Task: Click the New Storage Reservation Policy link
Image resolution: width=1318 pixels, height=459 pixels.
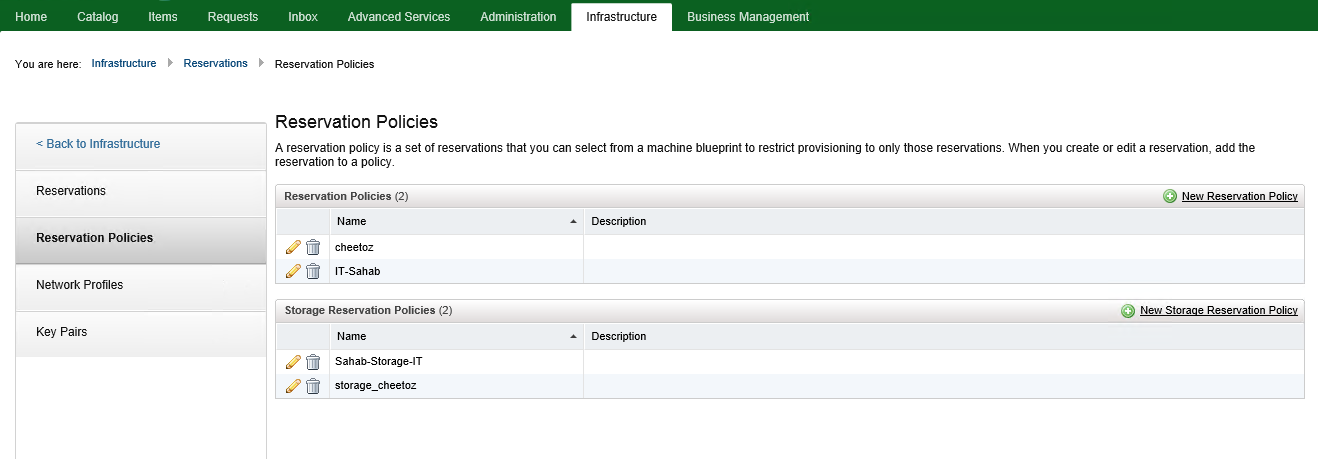Action: 1219,311
